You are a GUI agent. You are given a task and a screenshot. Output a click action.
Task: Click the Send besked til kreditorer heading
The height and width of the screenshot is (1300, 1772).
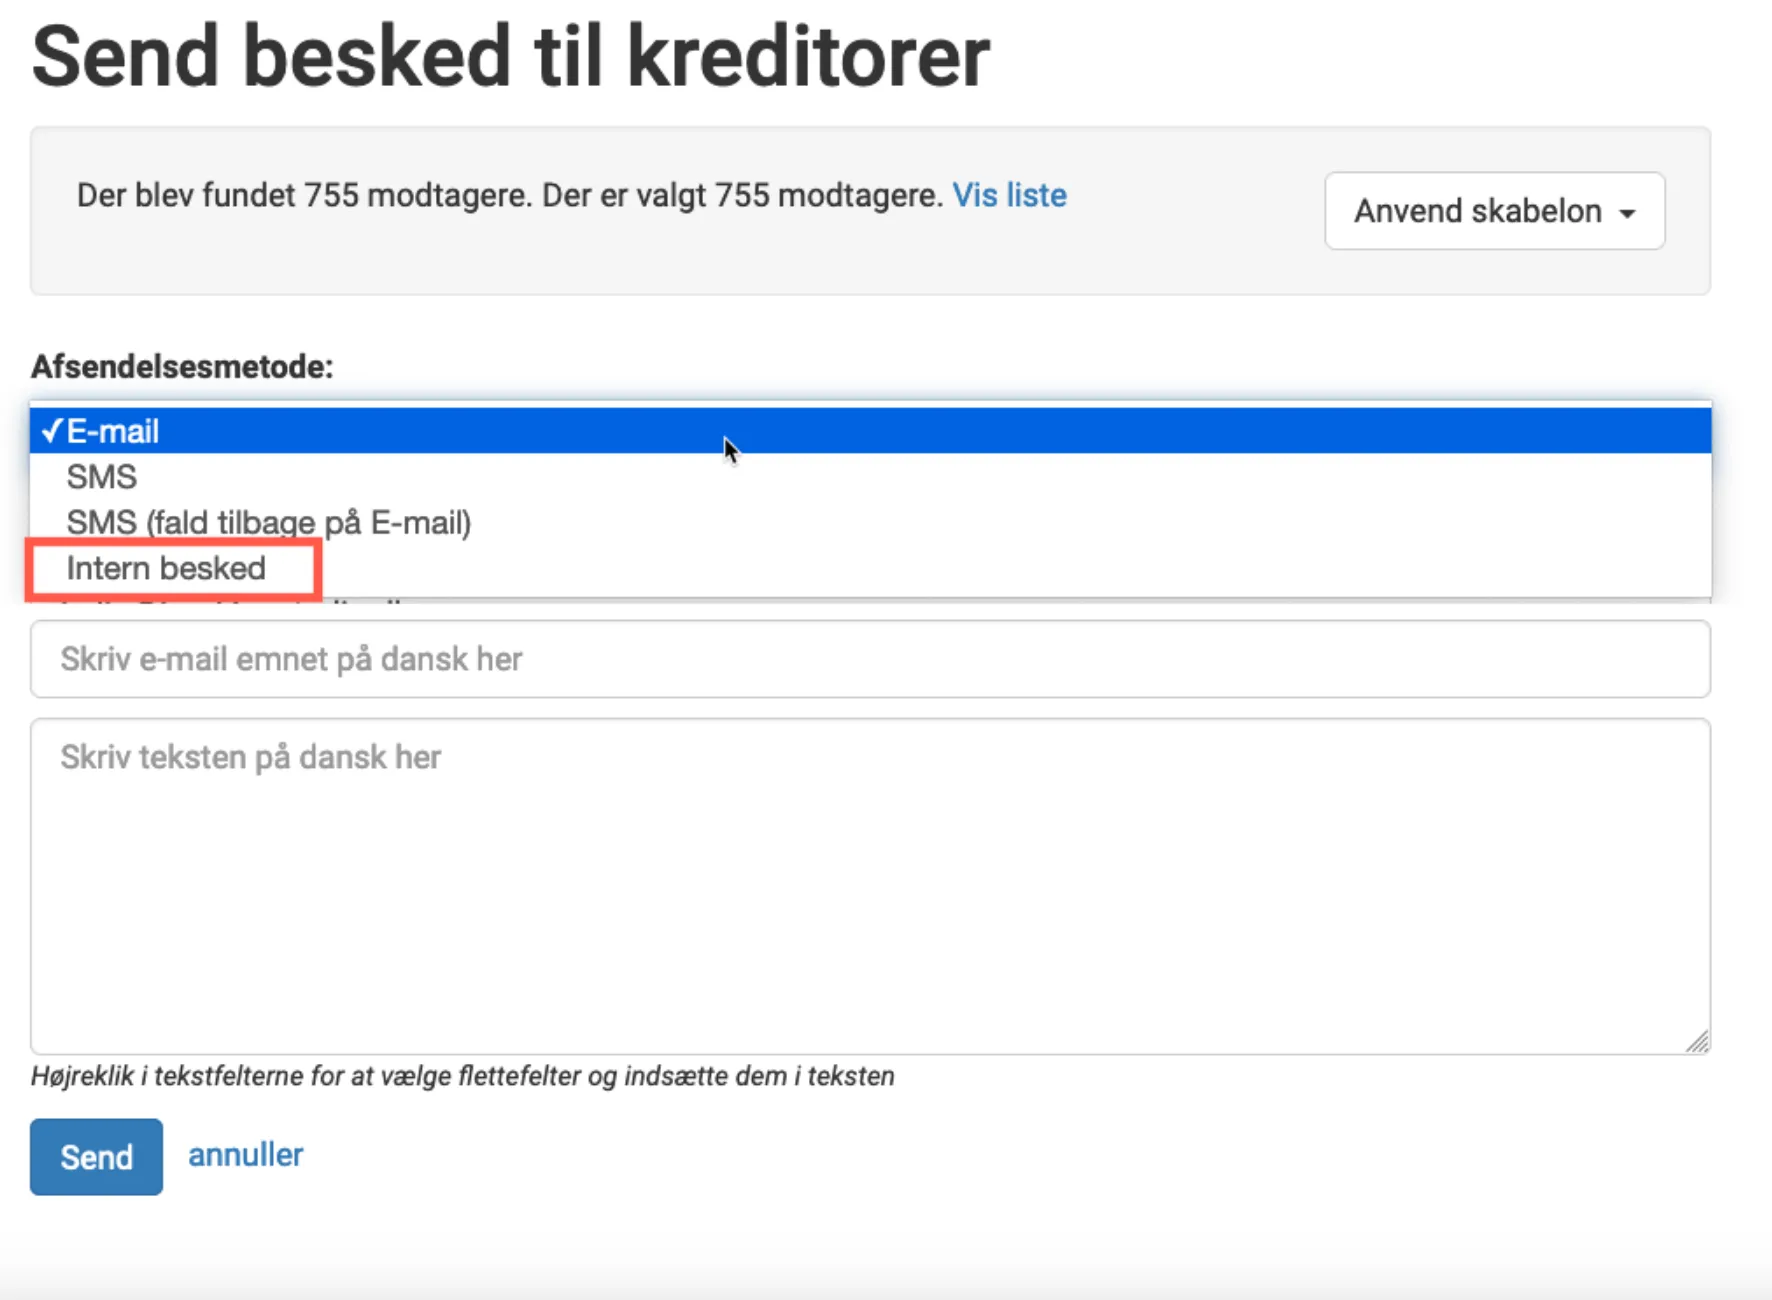click(x=510, y=55)
